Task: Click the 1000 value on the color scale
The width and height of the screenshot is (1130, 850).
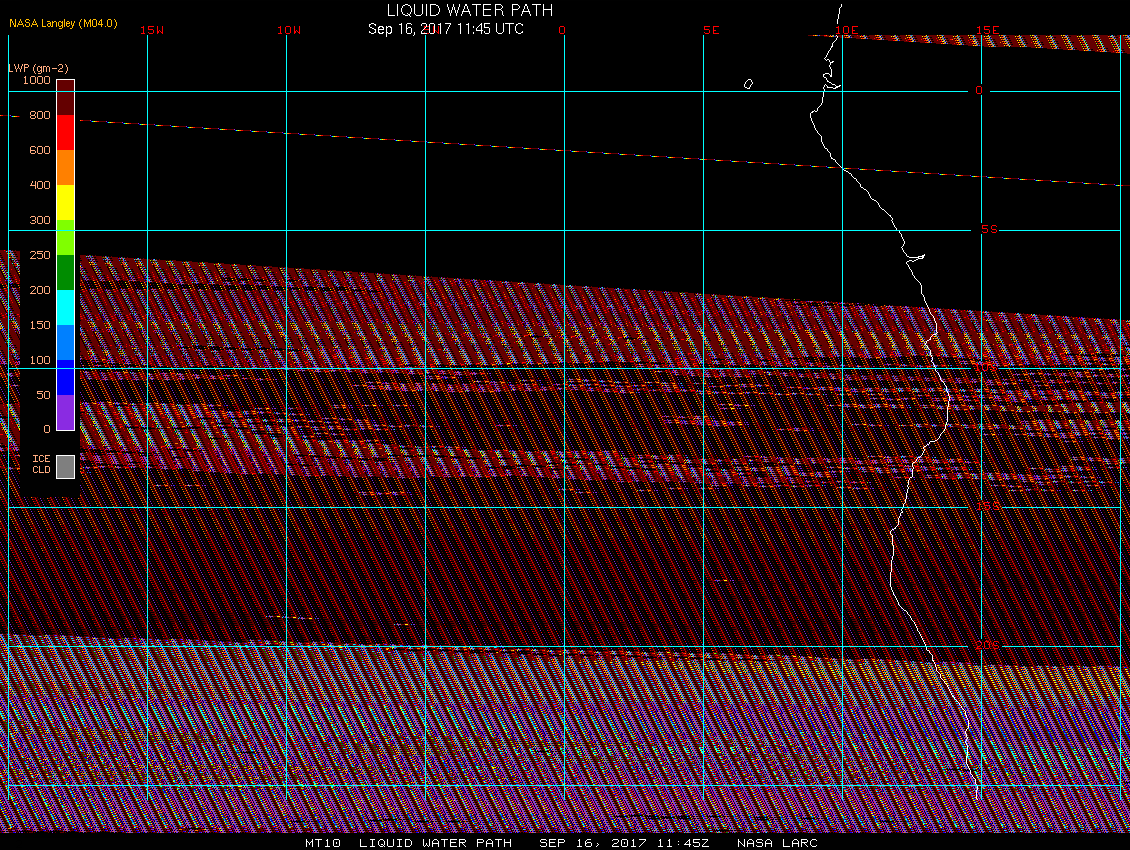Action: (36, 80)
